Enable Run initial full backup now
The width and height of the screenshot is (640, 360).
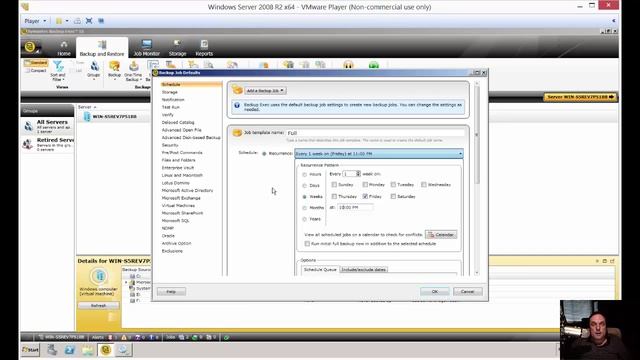(307, 244)
